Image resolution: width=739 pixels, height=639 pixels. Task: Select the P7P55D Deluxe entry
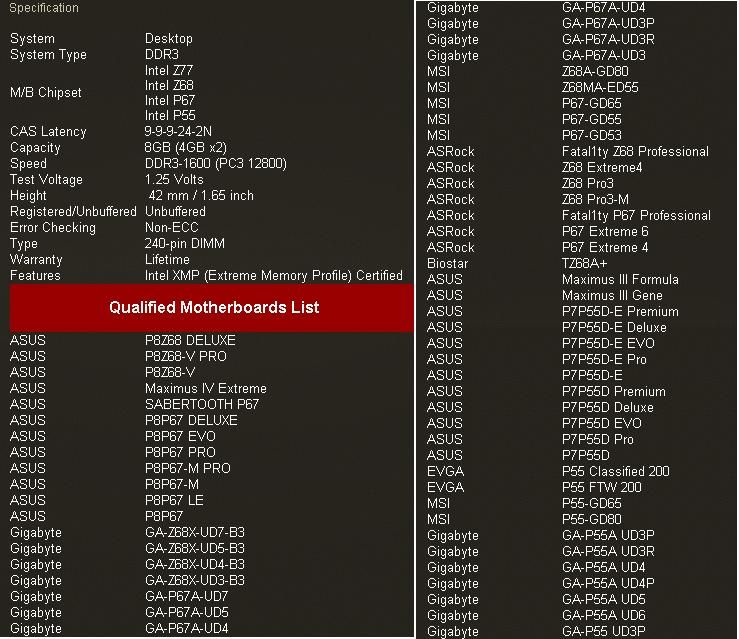608,408
